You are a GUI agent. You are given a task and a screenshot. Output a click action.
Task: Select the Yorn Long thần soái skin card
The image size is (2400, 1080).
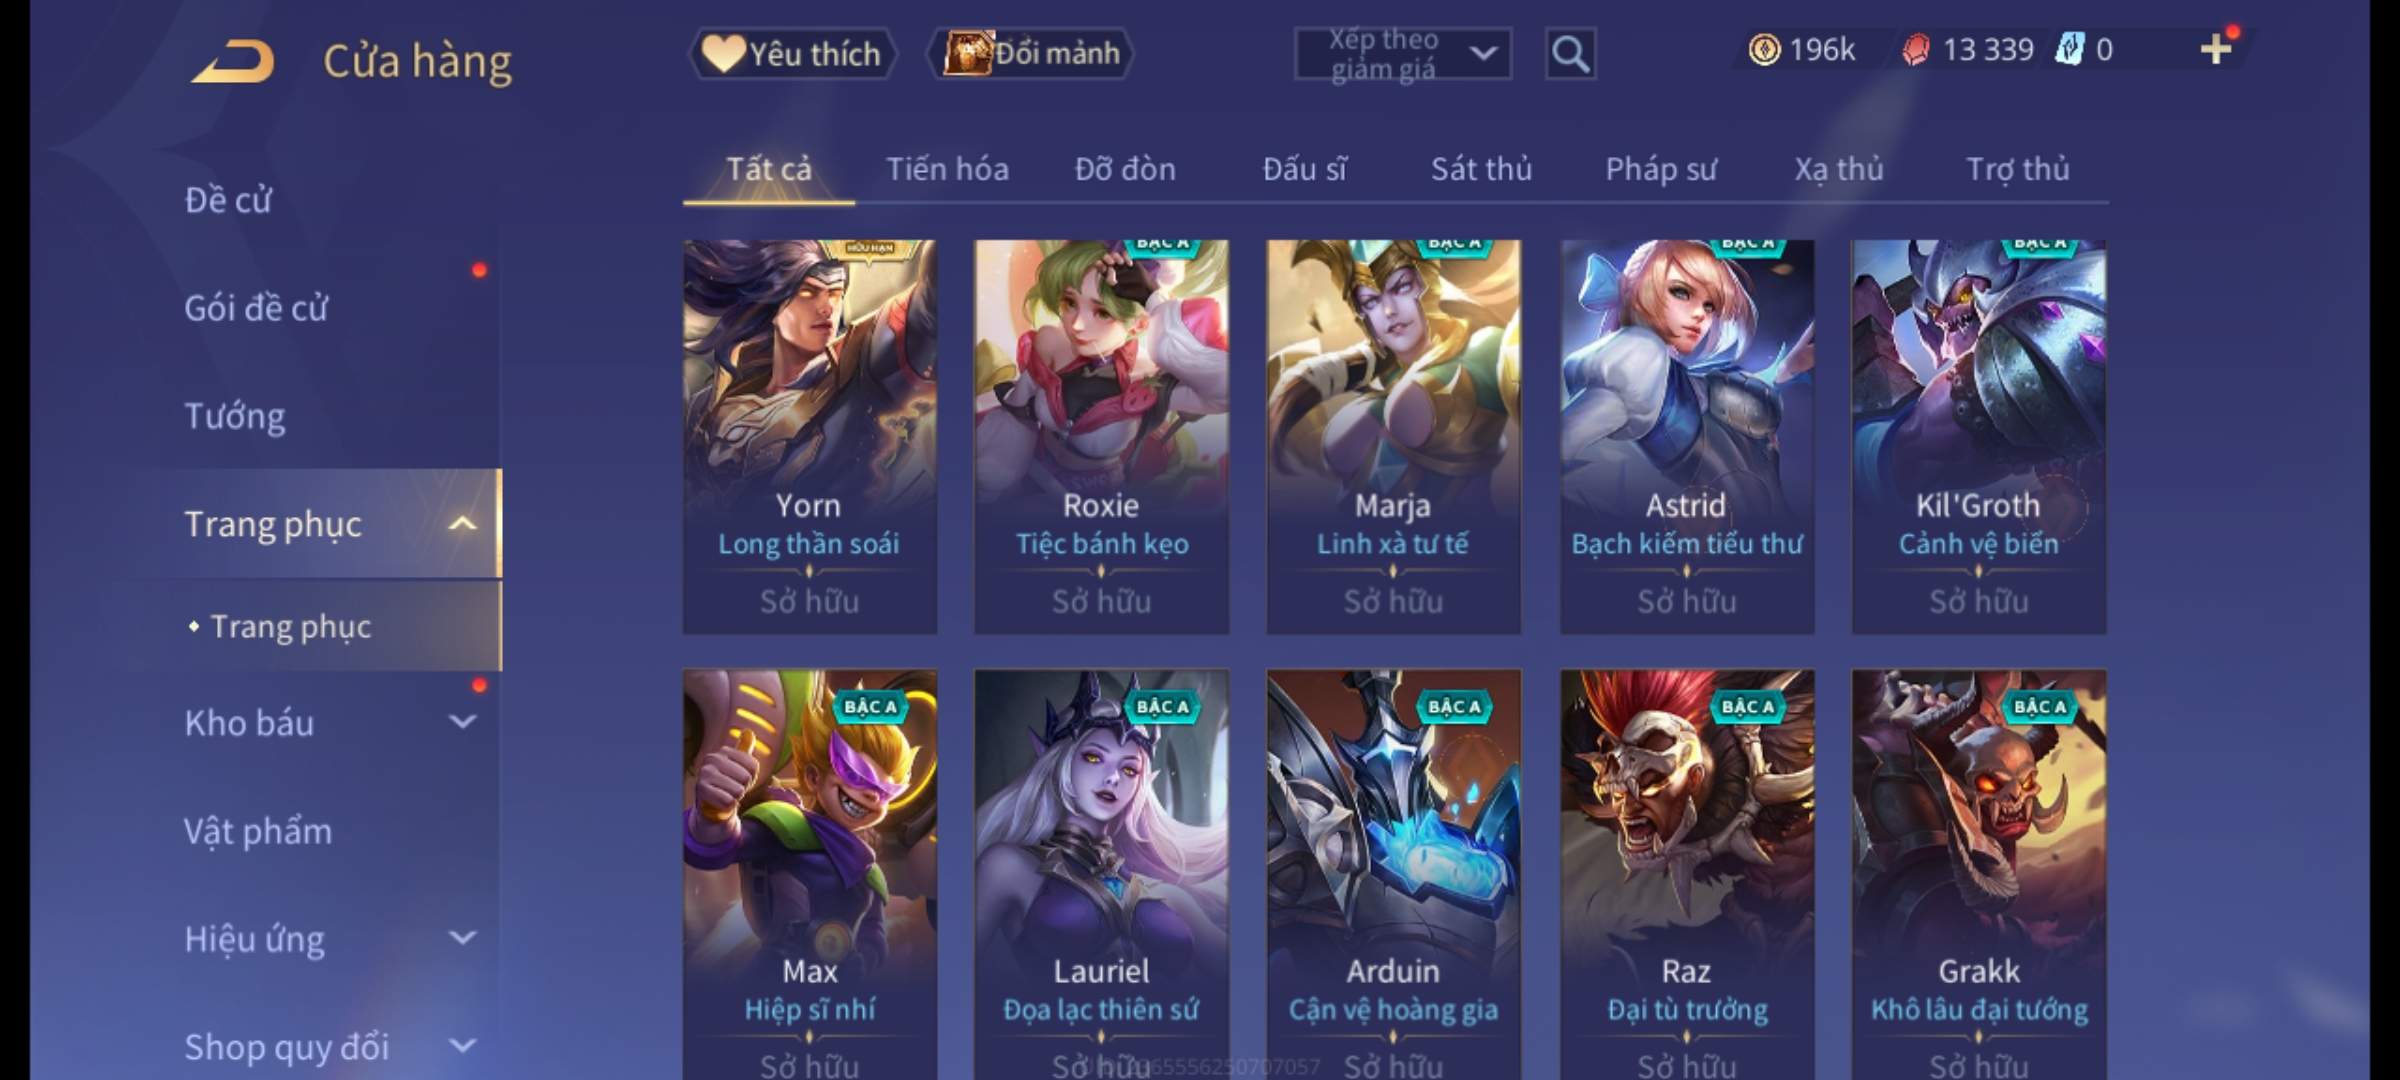pyautogui.click(x=810, y=436)
